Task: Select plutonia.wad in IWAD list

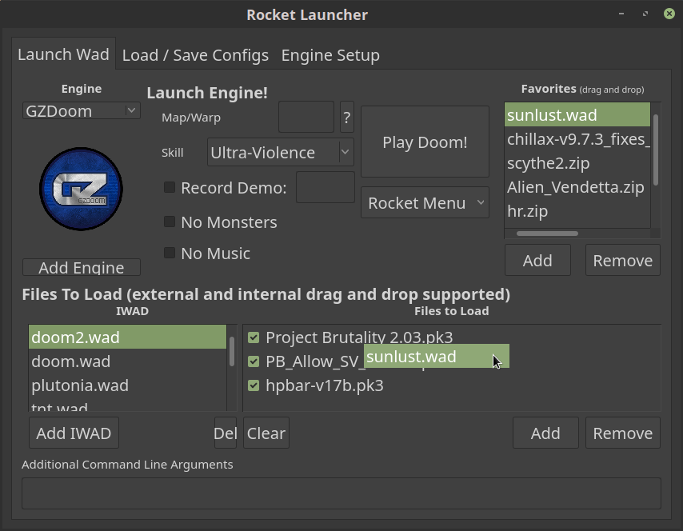Action: click(80, 385)
